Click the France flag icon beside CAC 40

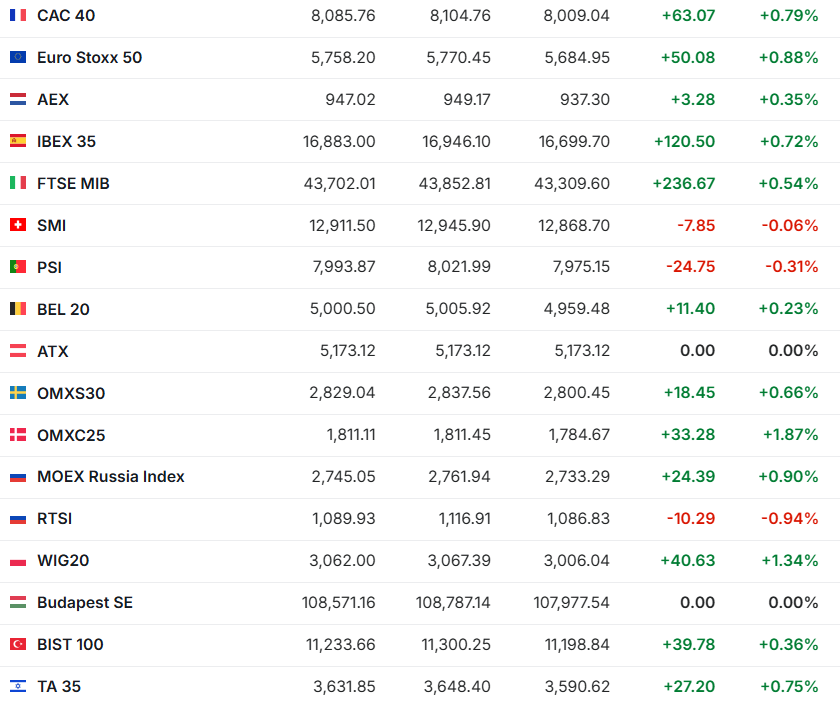[x=18, y=16]
